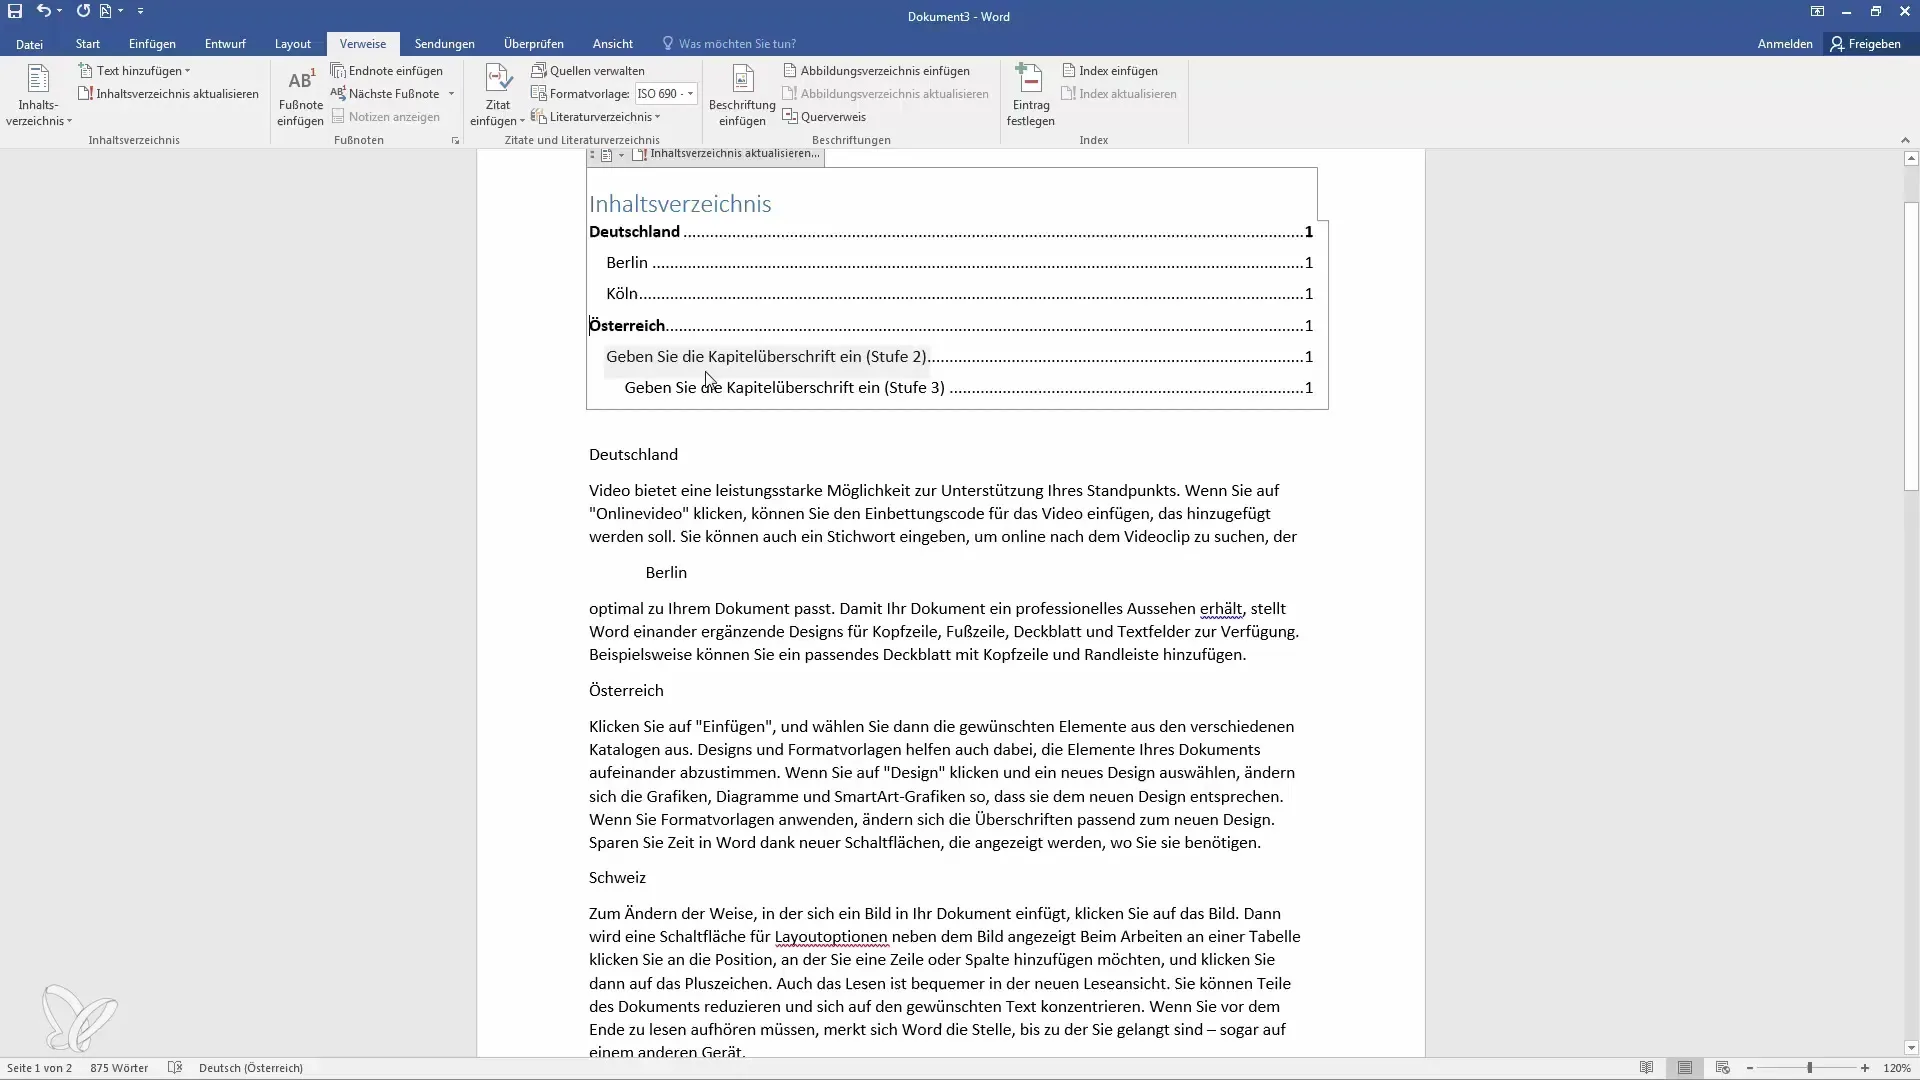Image resolution: width=1920 pixels, height=1080 pixels.
Task: Click the Inhaltsverzeichnis aktualisieren tab above the TOC
Action: coord(727,154)
